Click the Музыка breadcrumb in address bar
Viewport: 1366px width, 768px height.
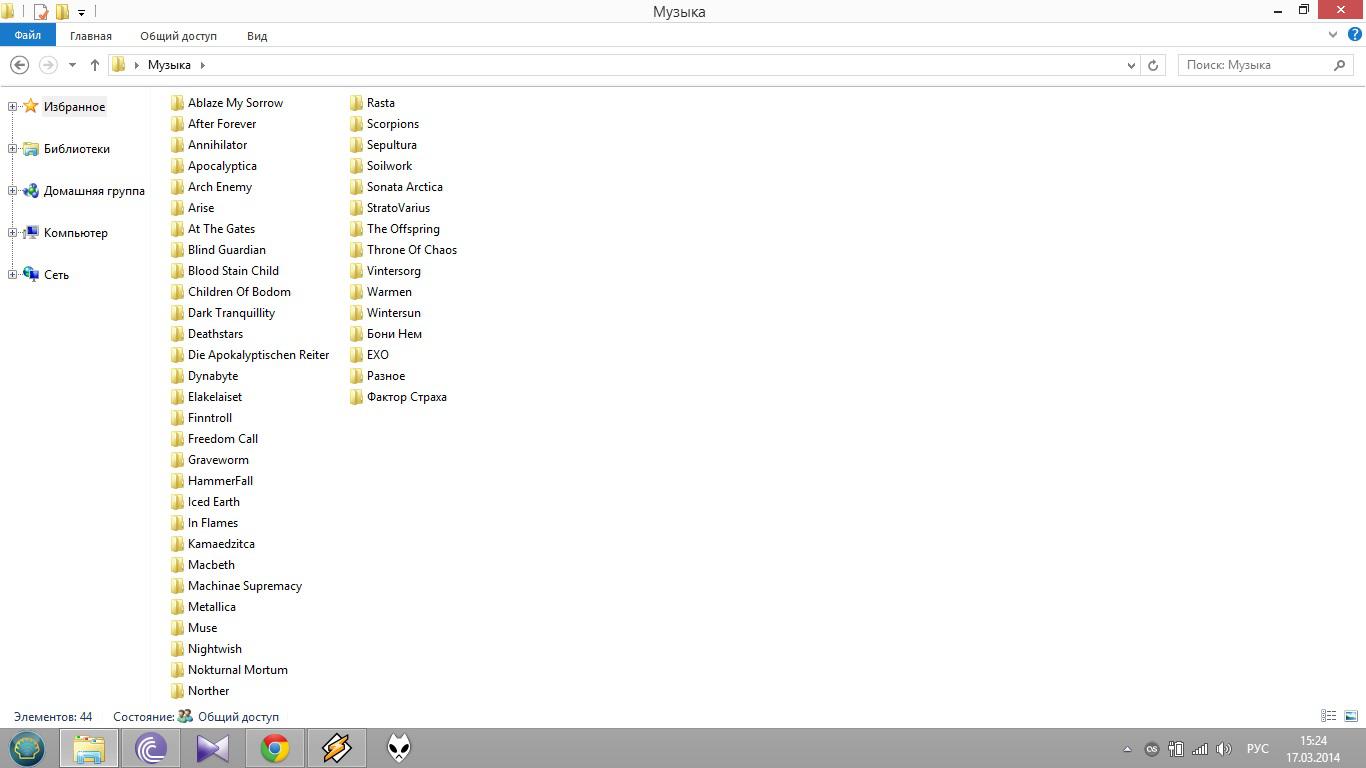169,65
